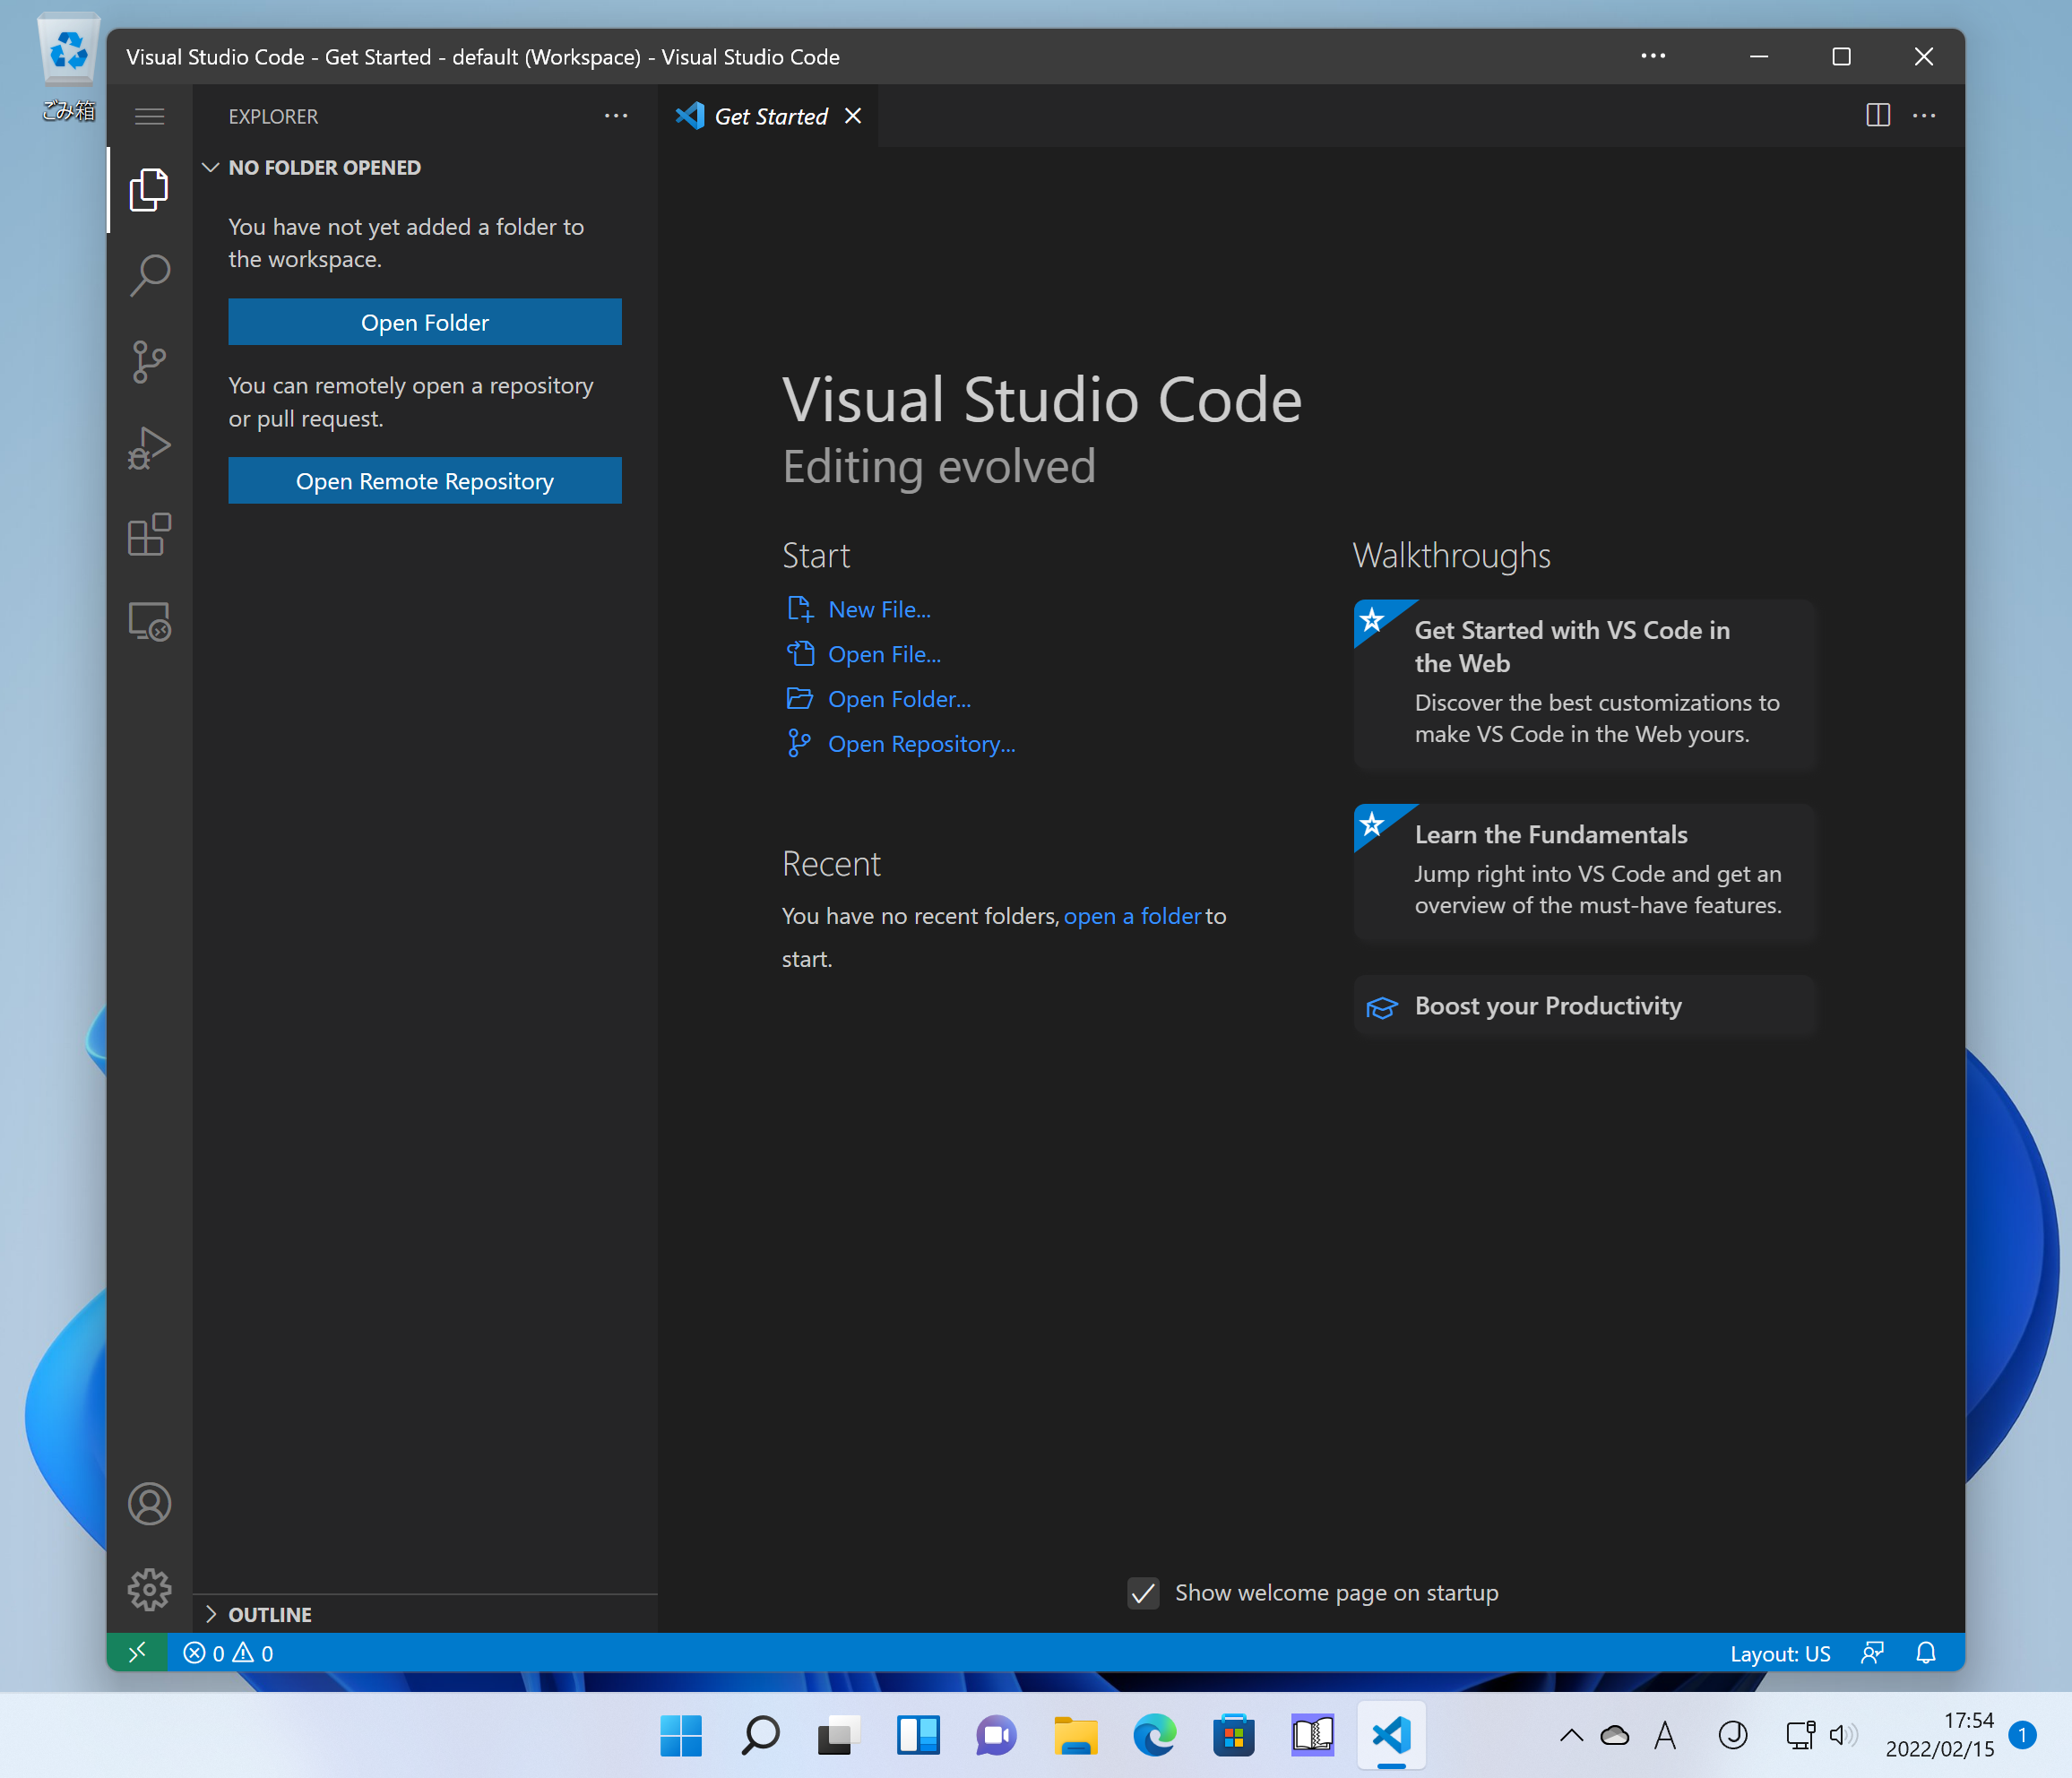Open taskbar Task View icon
This screenshot has height=1778, width=2072.
(x=839, y=1735)
